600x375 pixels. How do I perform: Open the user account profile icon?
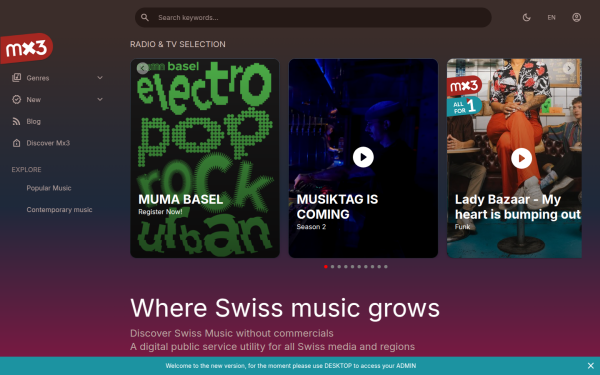577,18
